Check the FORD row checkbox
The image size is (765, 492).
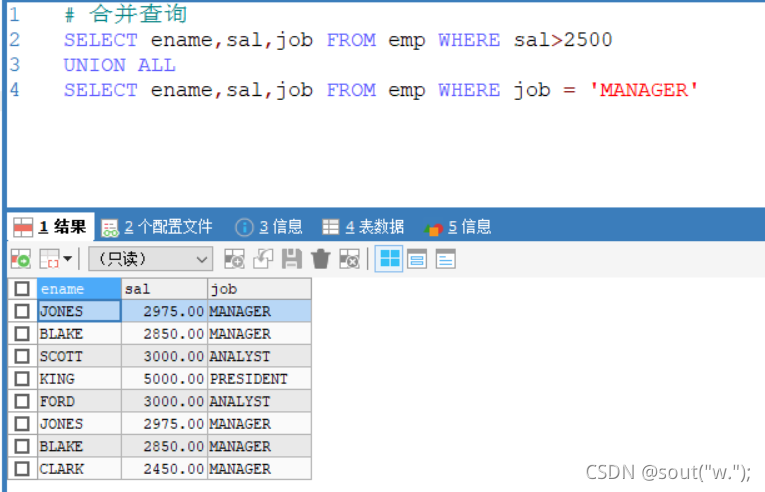[x=22, y=401]
